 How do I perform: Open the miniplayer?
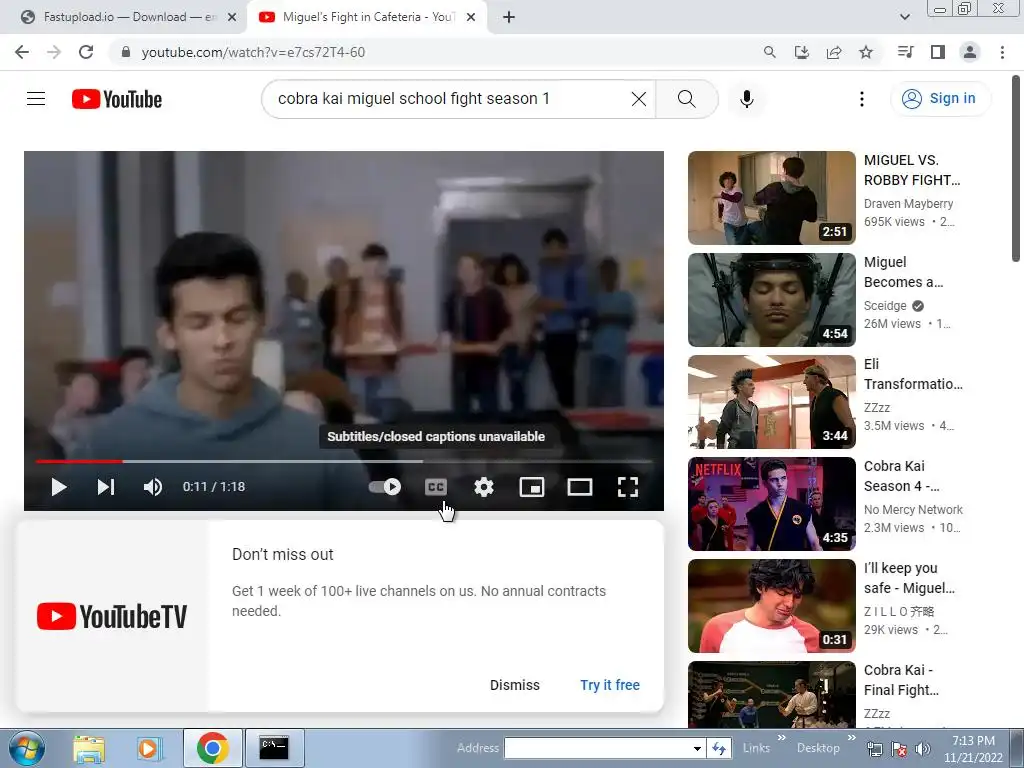[x=532, y=487]
